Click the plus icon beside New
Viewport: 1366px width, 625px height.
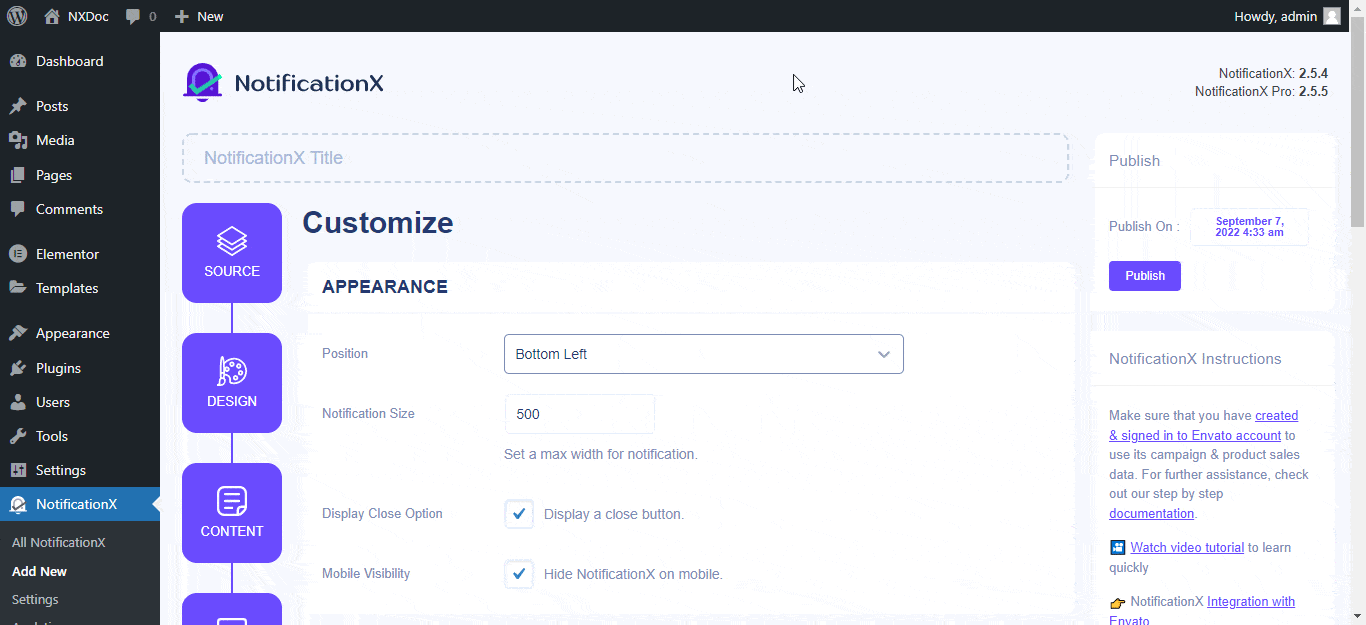181,16
